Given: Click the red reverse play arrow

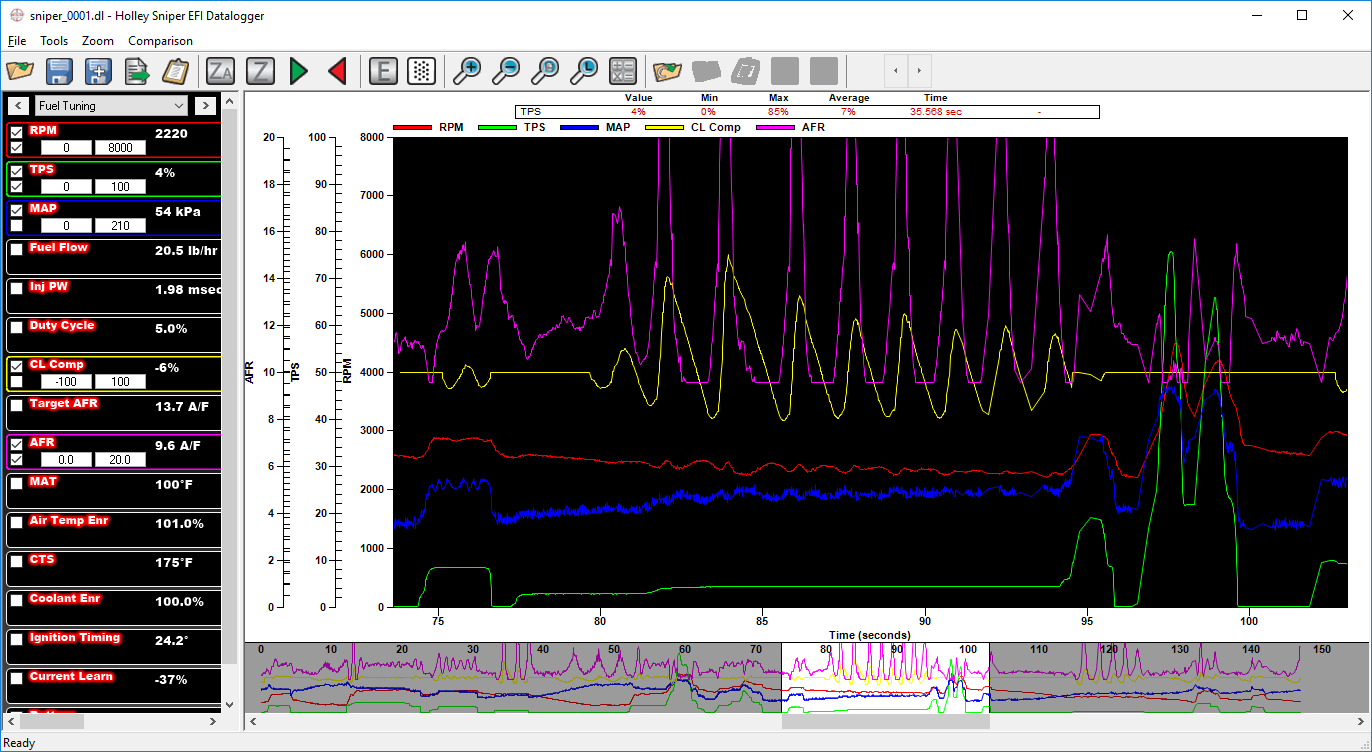Looking at the screenshot, I should (337, 71).
